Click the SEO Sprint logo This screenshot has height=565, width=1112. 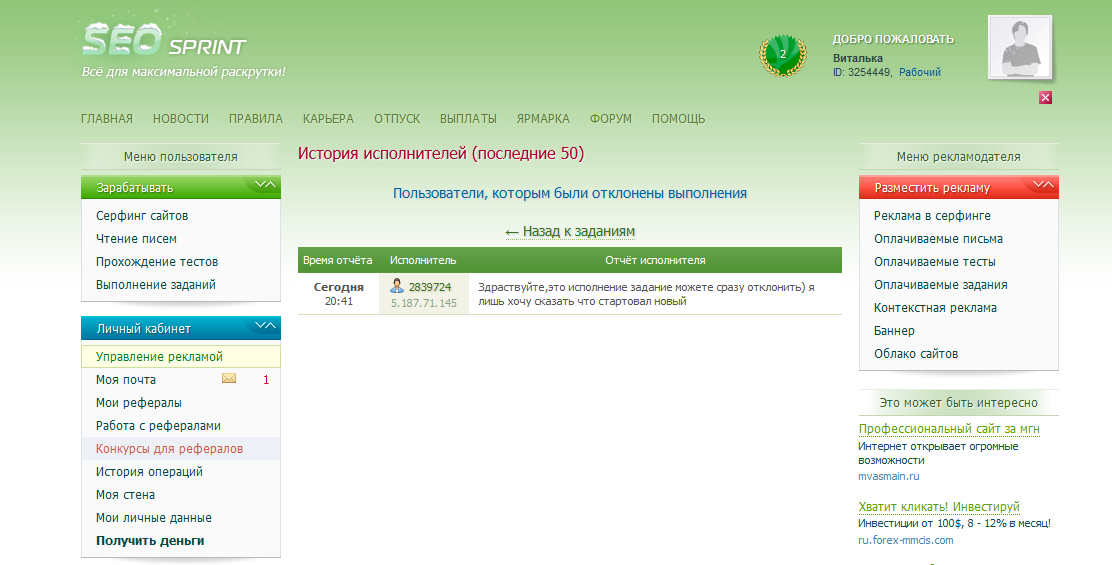coord(165,40)
